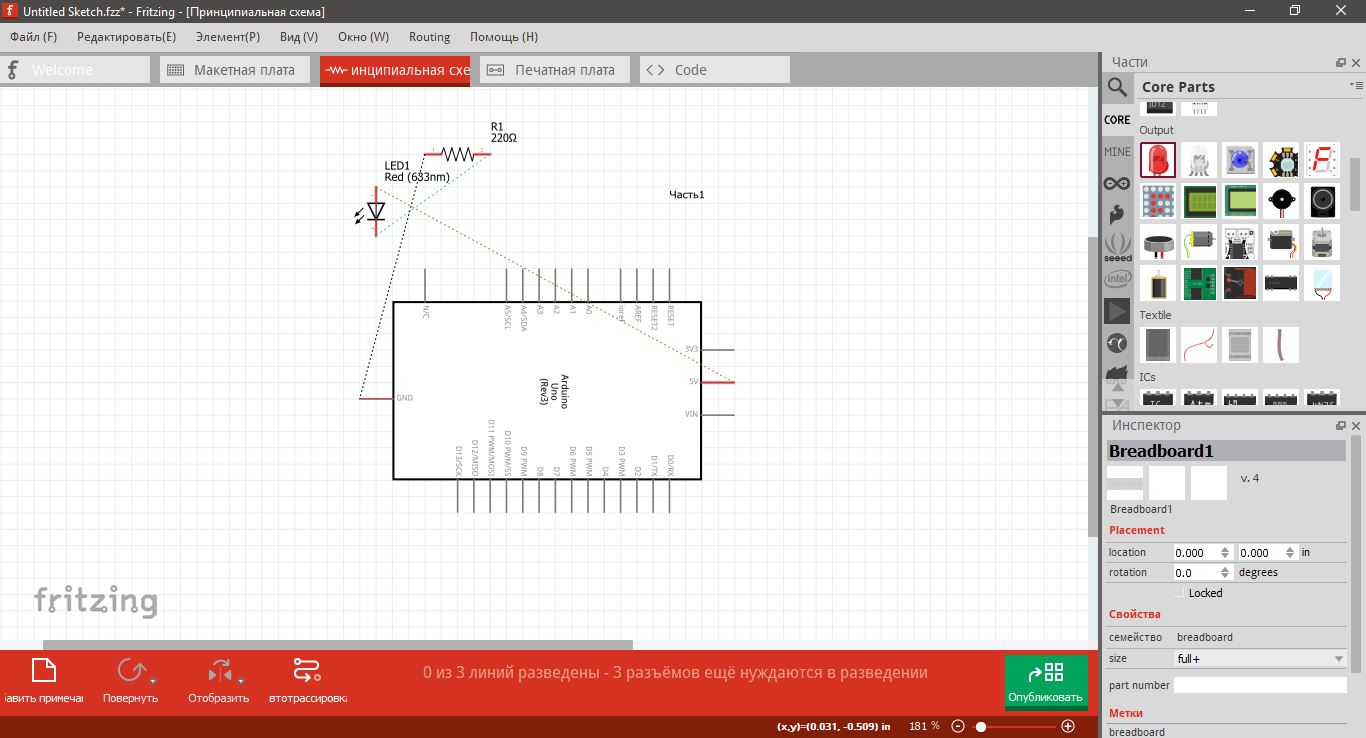1366x738 pixels.
Task: Close the Inspector panel
Action: click(x=1356, y=425)
